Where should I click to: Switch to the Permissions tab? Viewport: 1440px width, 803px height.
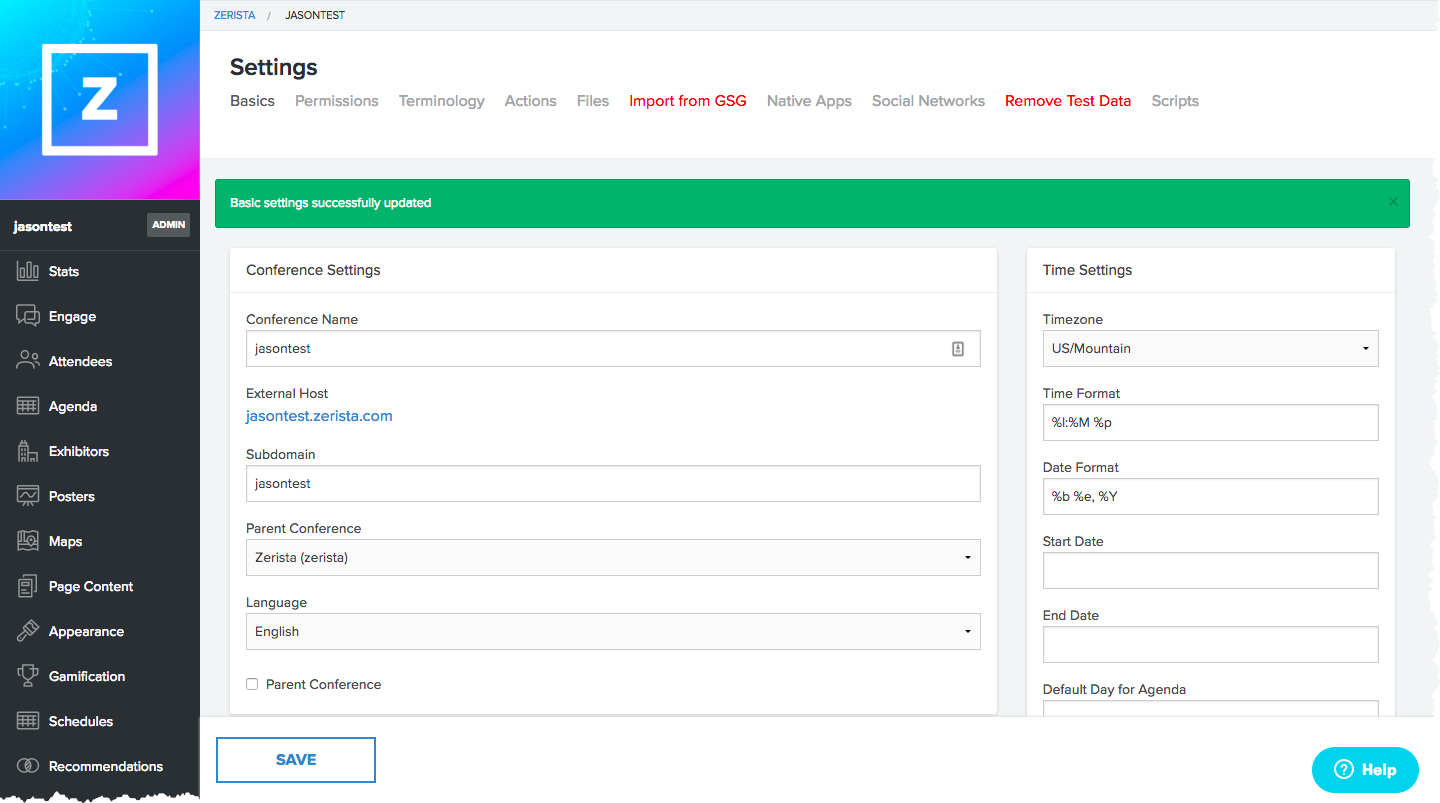point(337,101)
